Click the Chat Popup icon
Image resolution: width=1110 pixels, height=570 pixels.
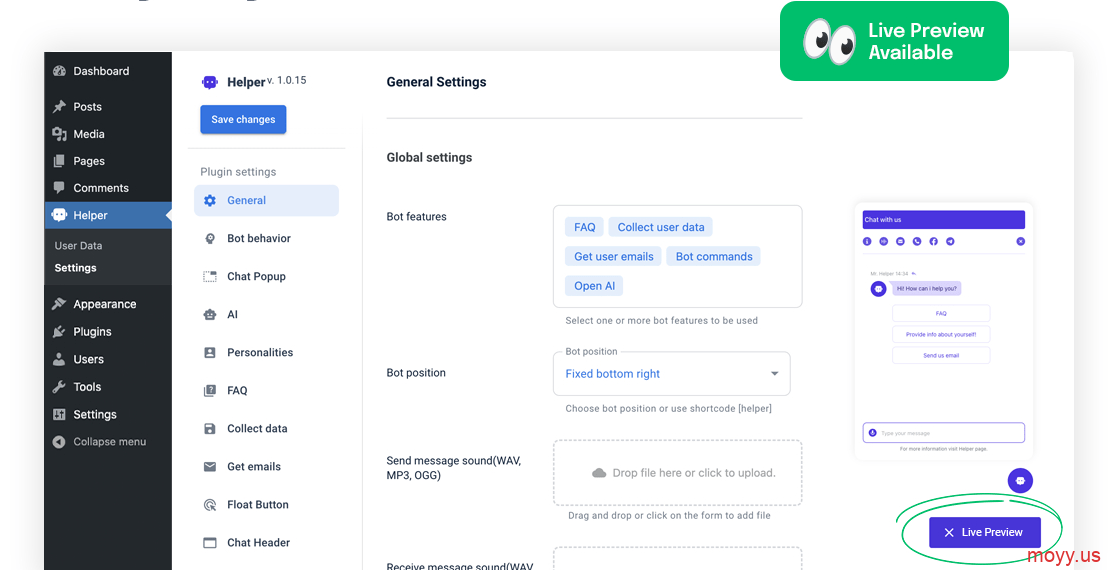[x=210, y=276]
